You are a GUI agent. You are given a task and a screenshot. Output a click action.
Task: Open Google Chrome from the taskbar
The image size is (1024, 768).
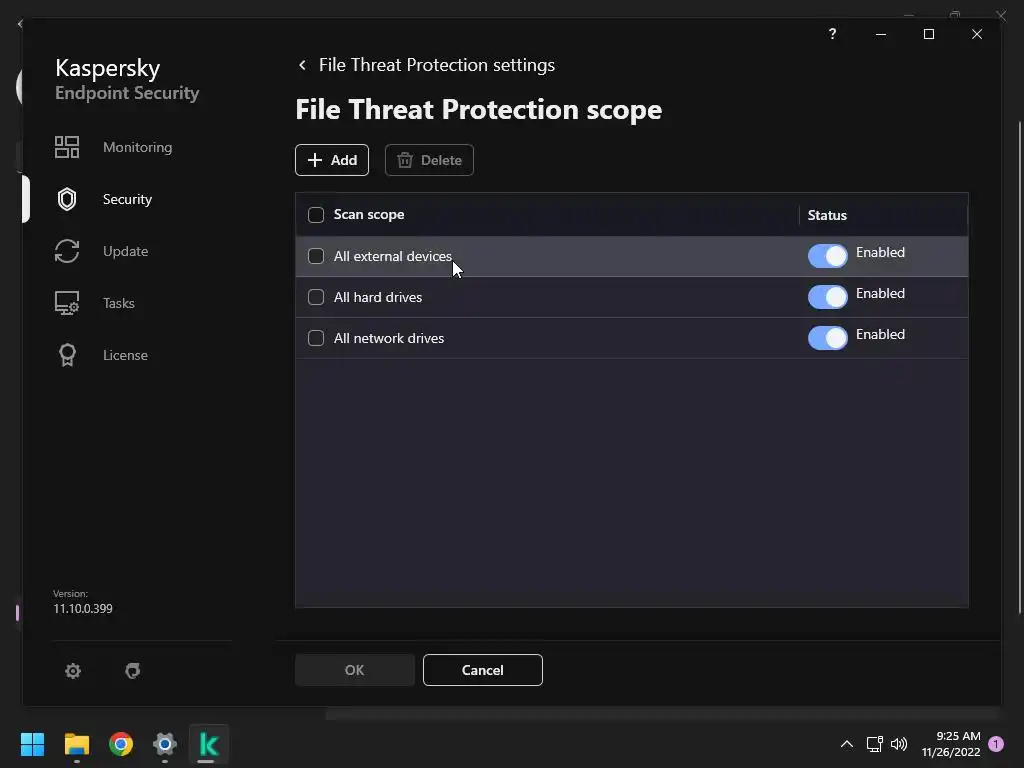point(121,744)
